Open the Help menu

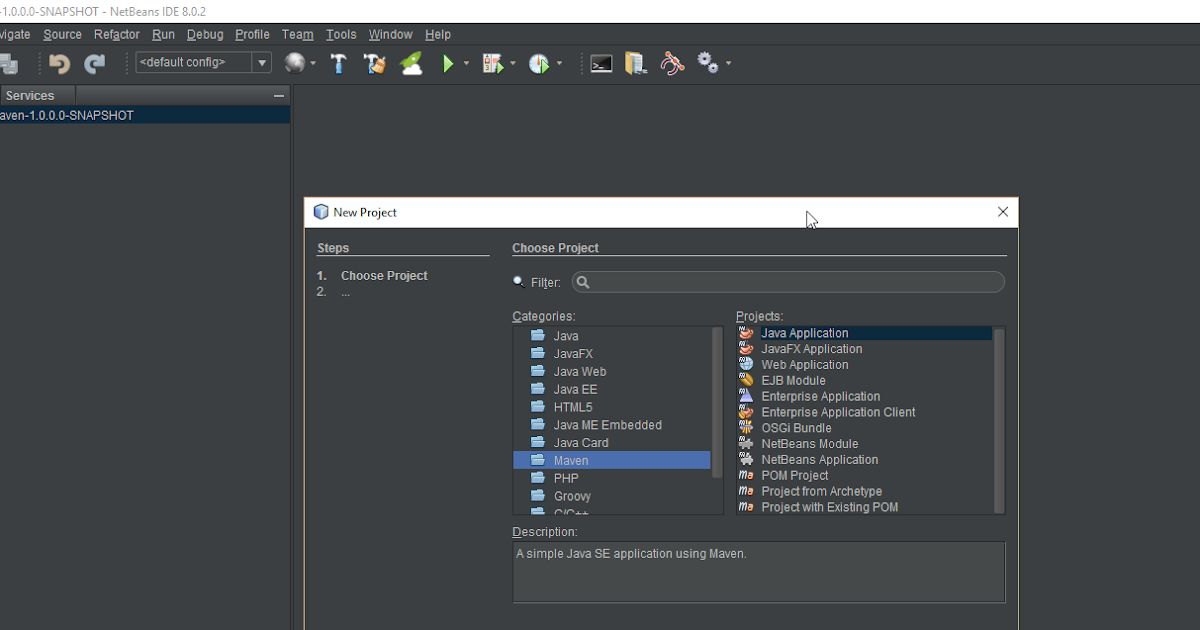pos(437,34)
